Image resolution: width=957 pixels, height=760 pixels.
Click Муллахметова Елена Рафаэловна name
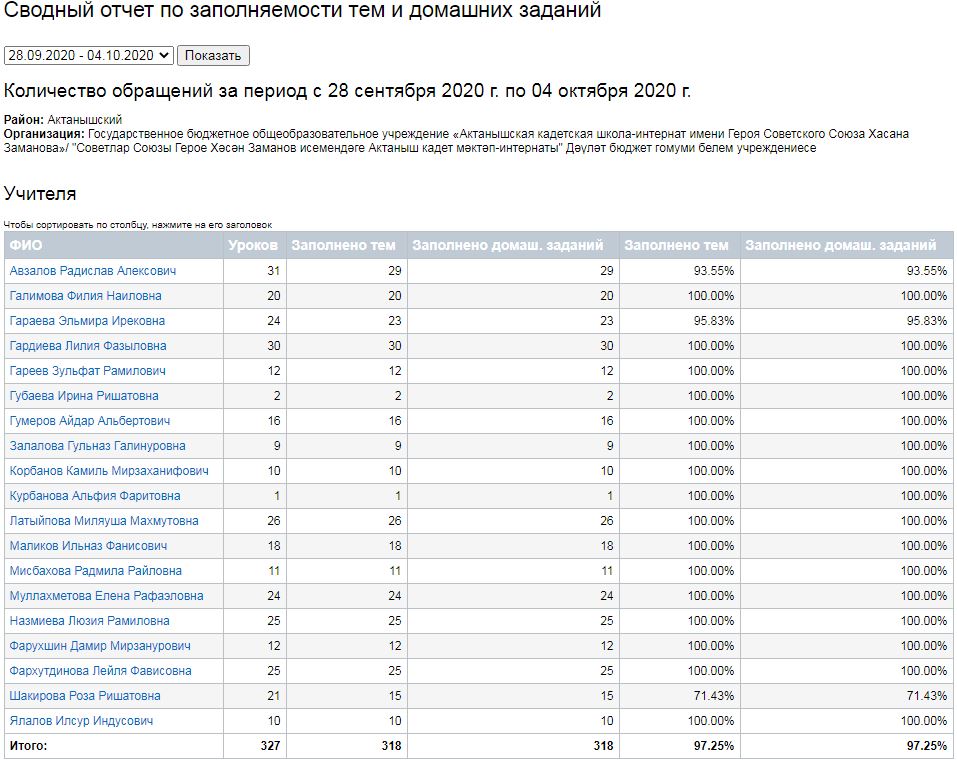pyautogui.click(x=106, y=596)
